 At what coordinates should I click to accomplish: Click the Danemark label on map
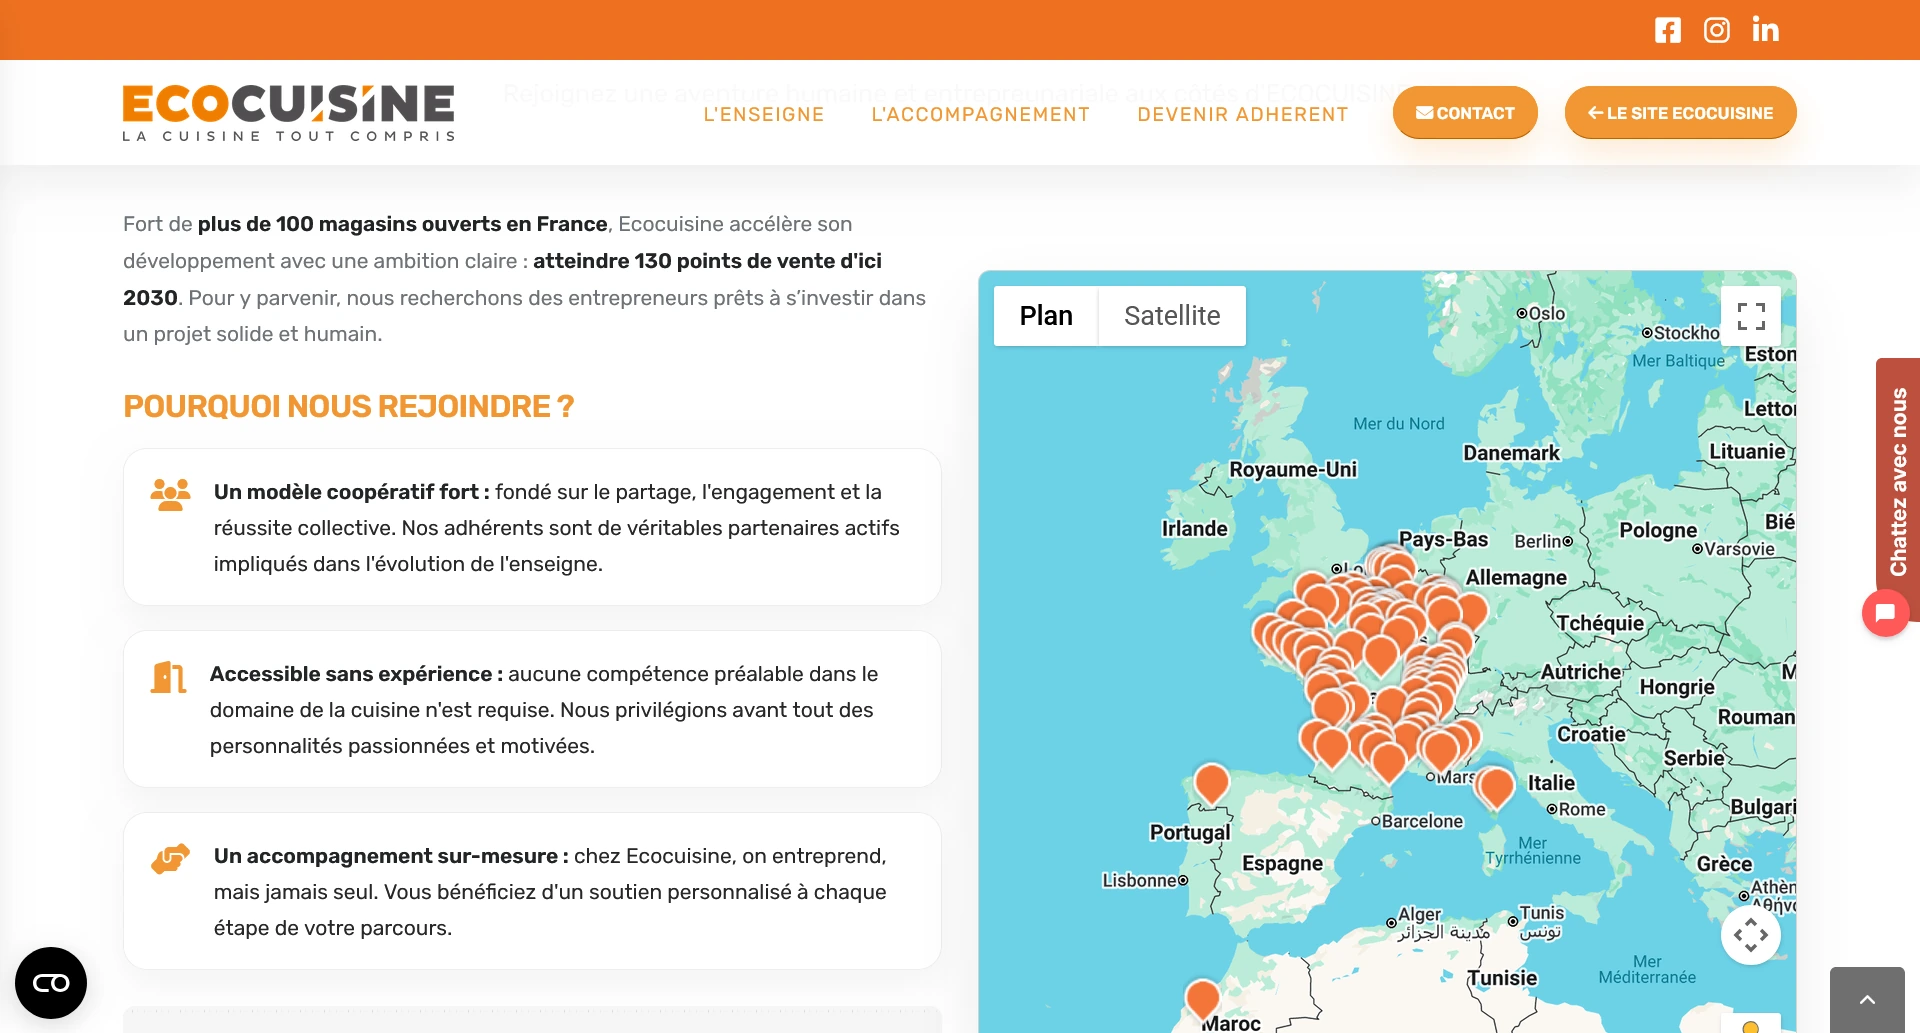point(1511,453)
